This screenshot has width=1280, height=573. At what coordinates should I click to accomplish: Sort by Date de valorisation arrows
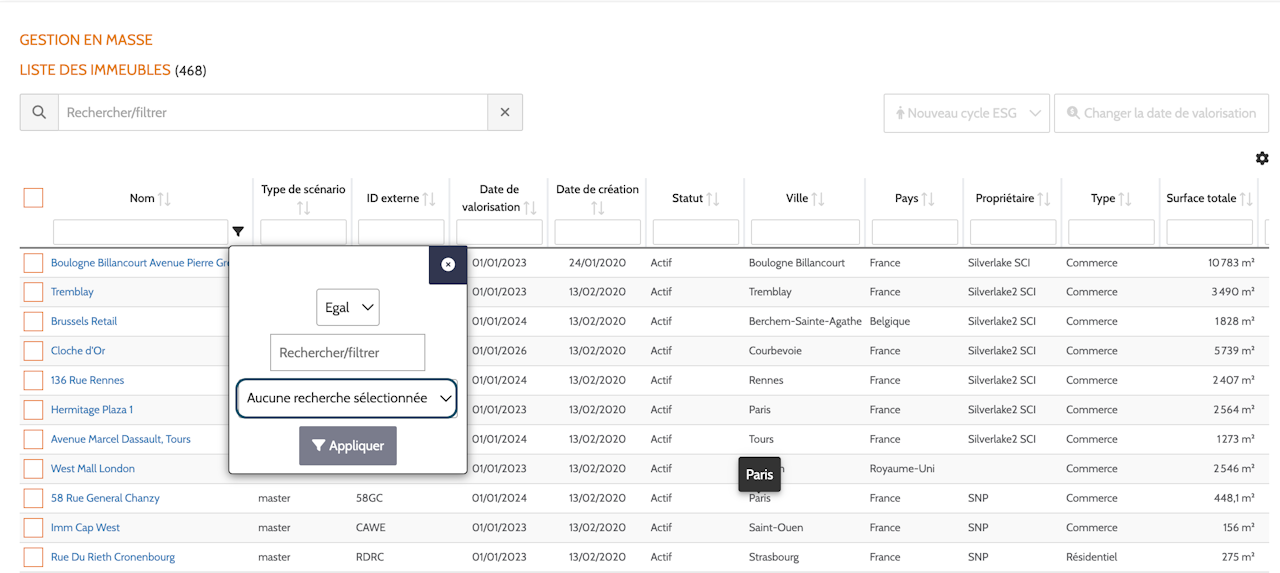(x=530, y=208)
